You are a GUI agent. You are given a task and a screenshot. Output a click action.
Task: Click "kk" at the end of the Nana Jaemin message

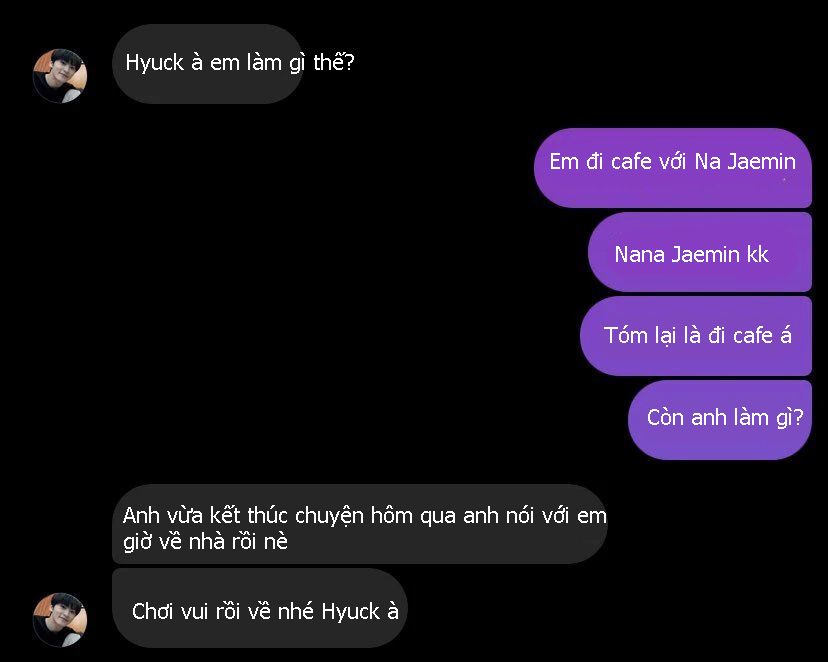758,254
